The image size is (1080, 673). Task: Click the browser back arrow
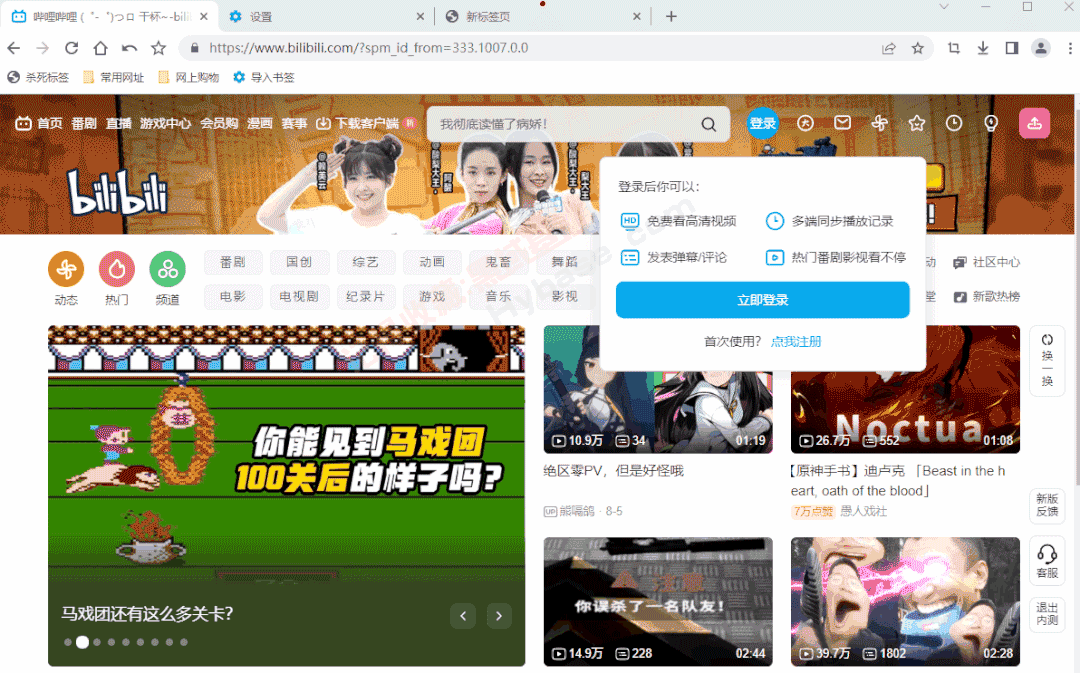pos(14,48)
